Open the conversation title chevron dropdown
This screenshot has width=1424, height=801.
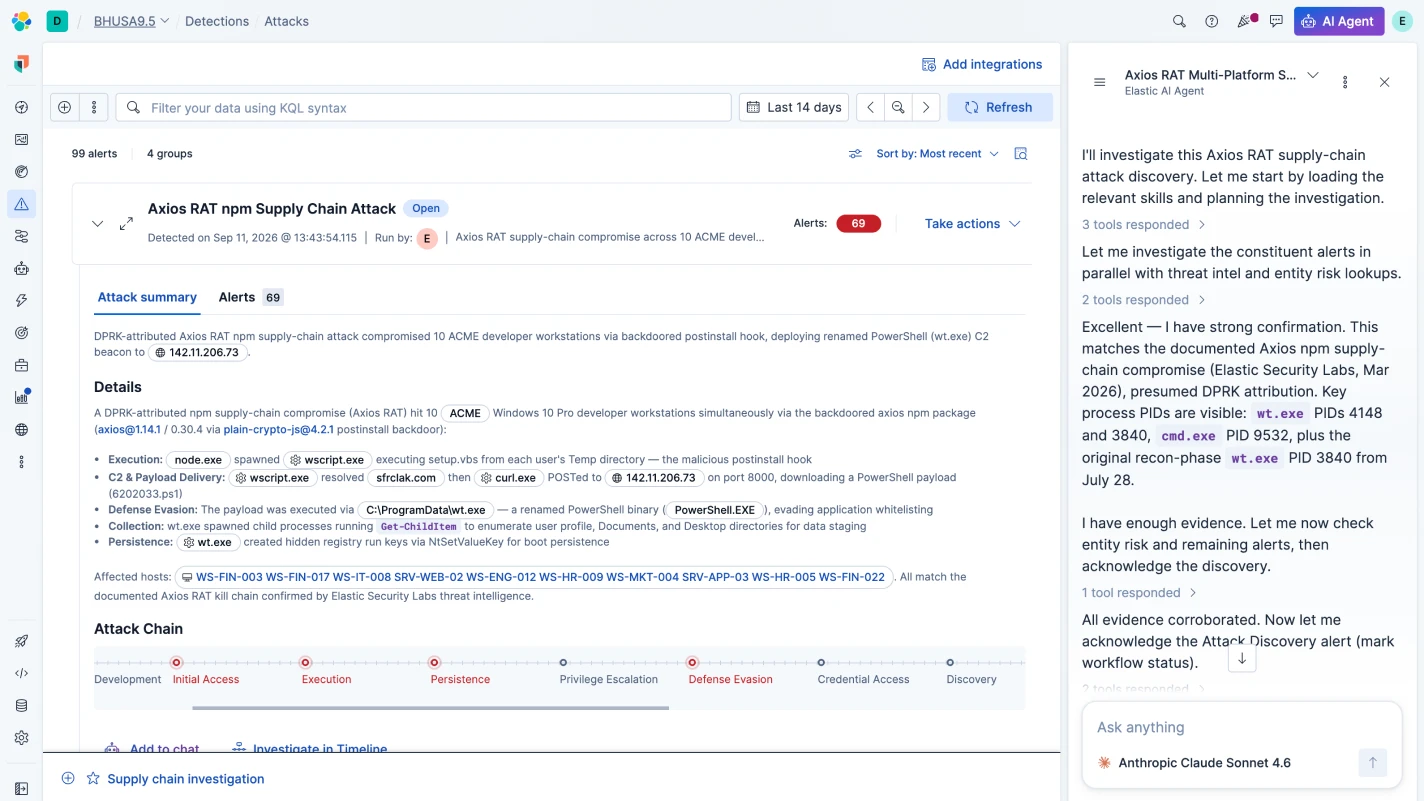pos(1313,75)
